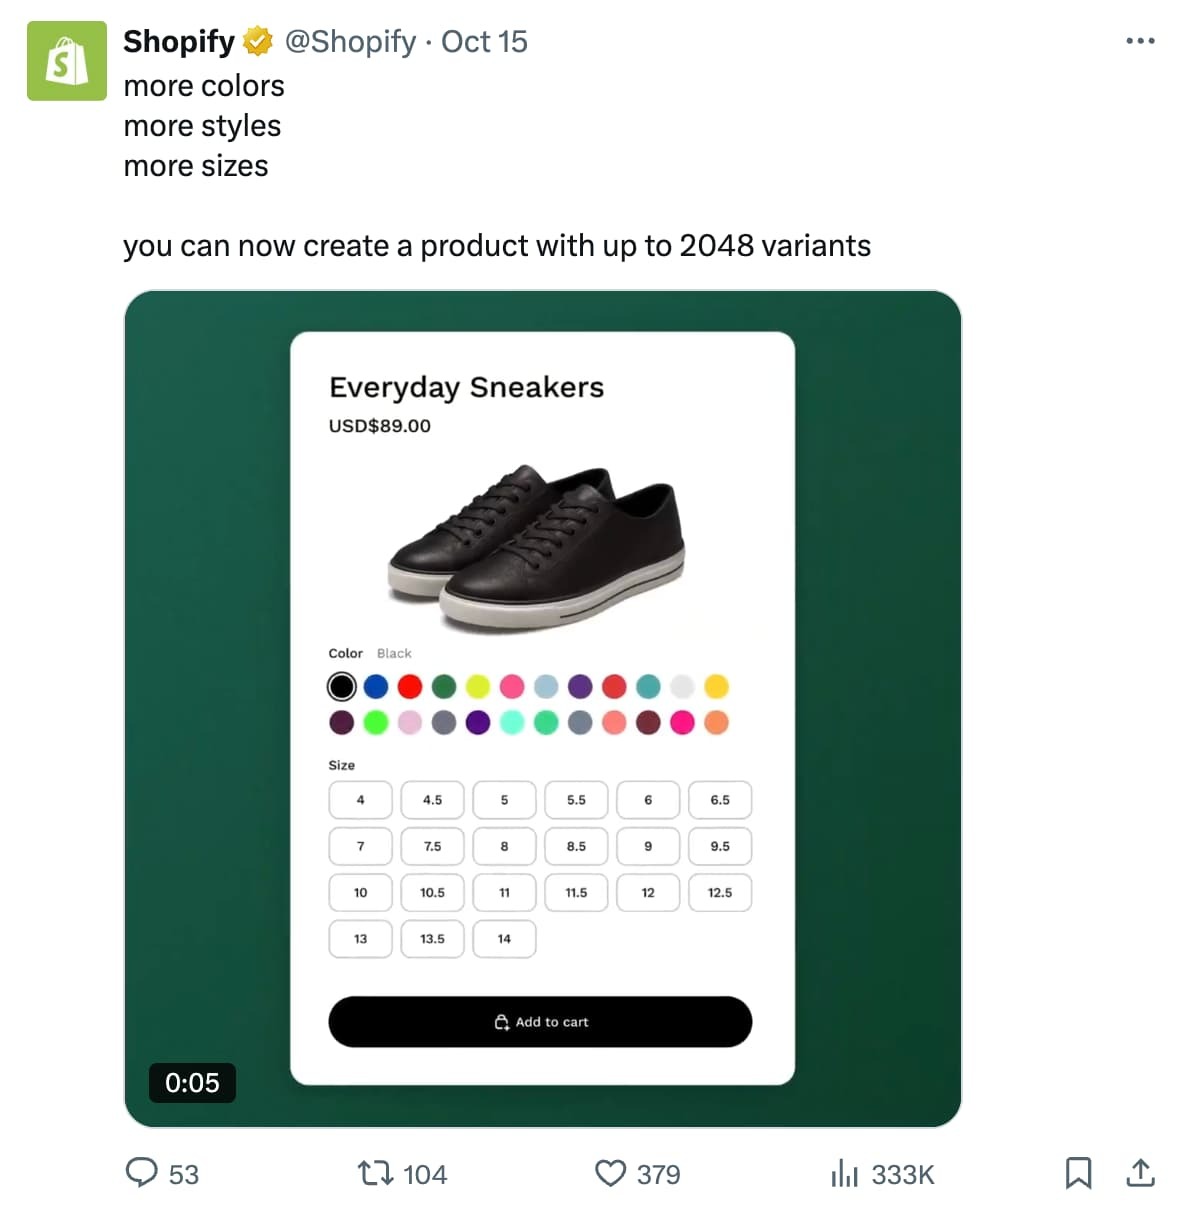This screenshot has width=1188, height=1214.
Task: Share the post with the share icon
Action: point(1141,1174)
